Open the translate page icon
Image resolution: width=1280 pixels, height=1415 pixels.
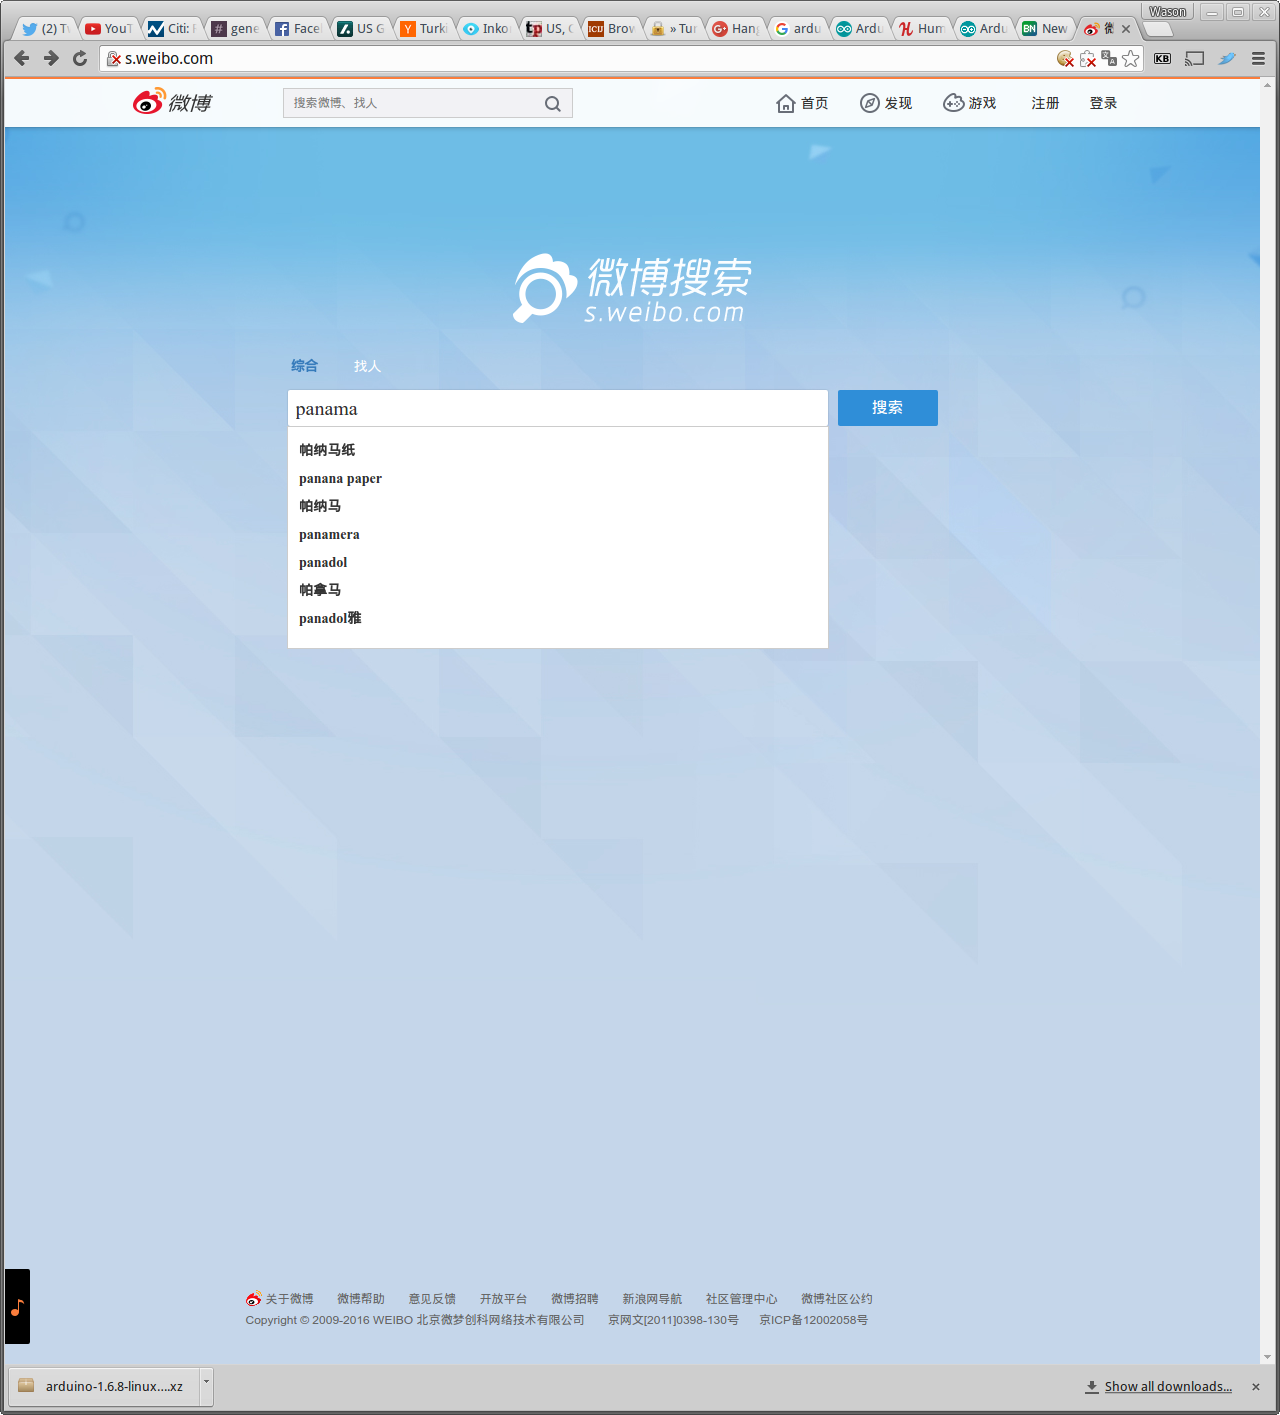[x=1109, y=59]
